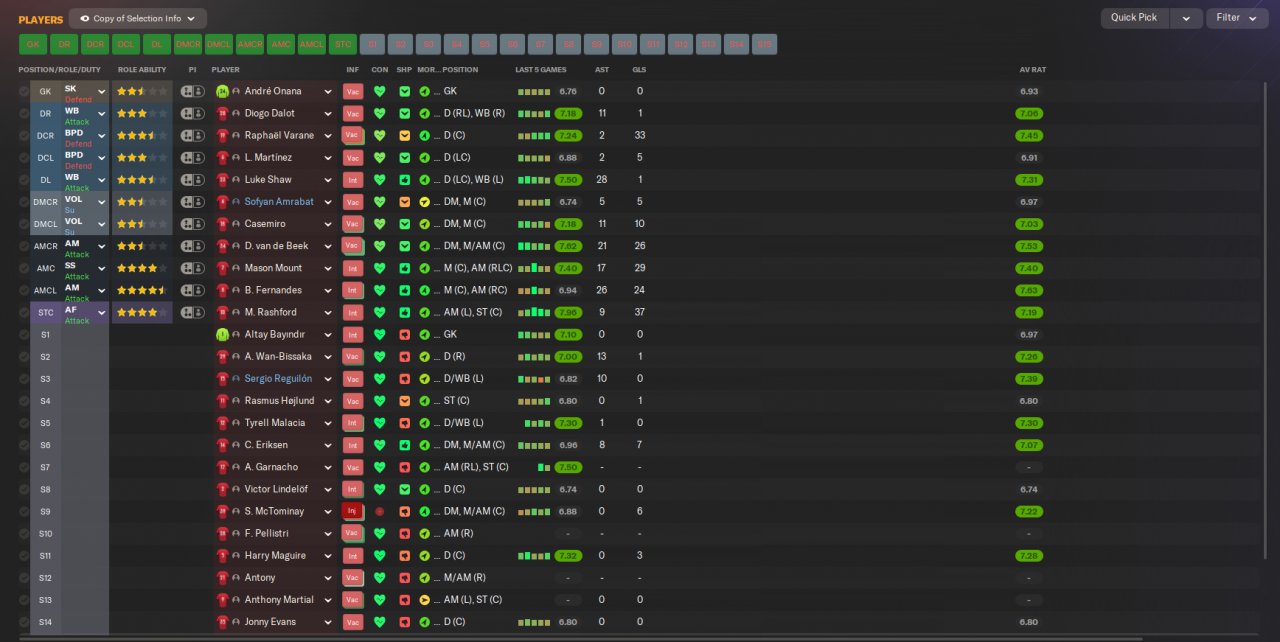Click the Quick Pick button
1280x642 pixels.
[x=1135, y=18]
